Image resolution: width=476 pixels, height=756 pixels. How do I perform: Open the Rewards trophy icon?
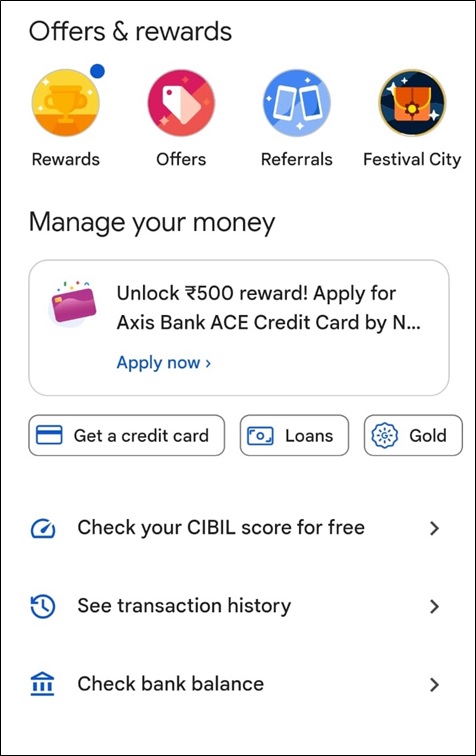pos(66,103)
